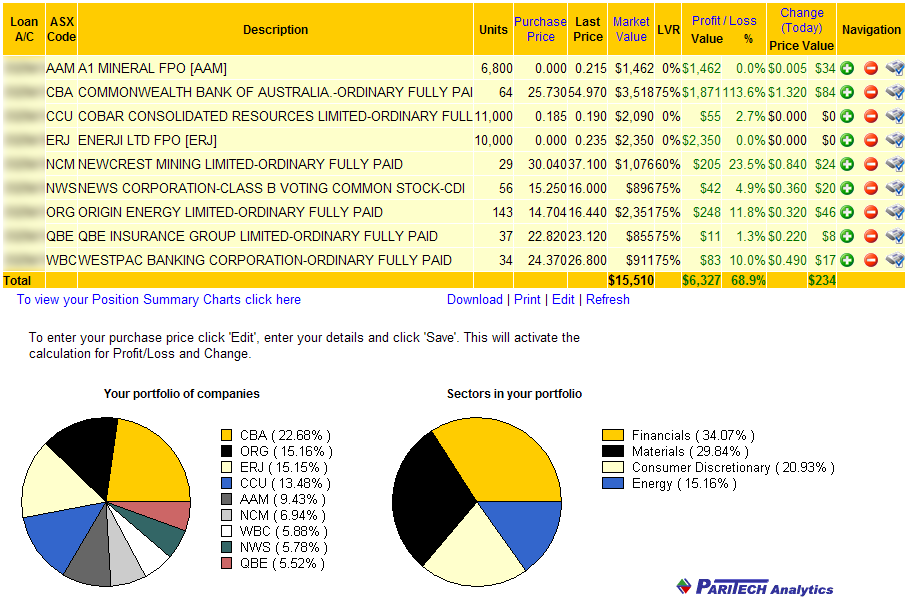The height and width of the screenshot is (599, 907).
Task: Click the total profit value $6,327
Action: click(x=701, y=280)
